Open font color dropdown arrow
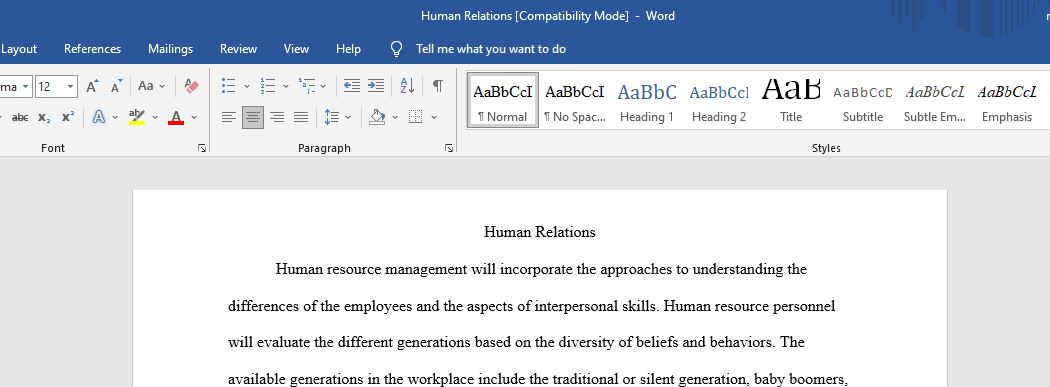1050x387 pixels. click(194, 117)
